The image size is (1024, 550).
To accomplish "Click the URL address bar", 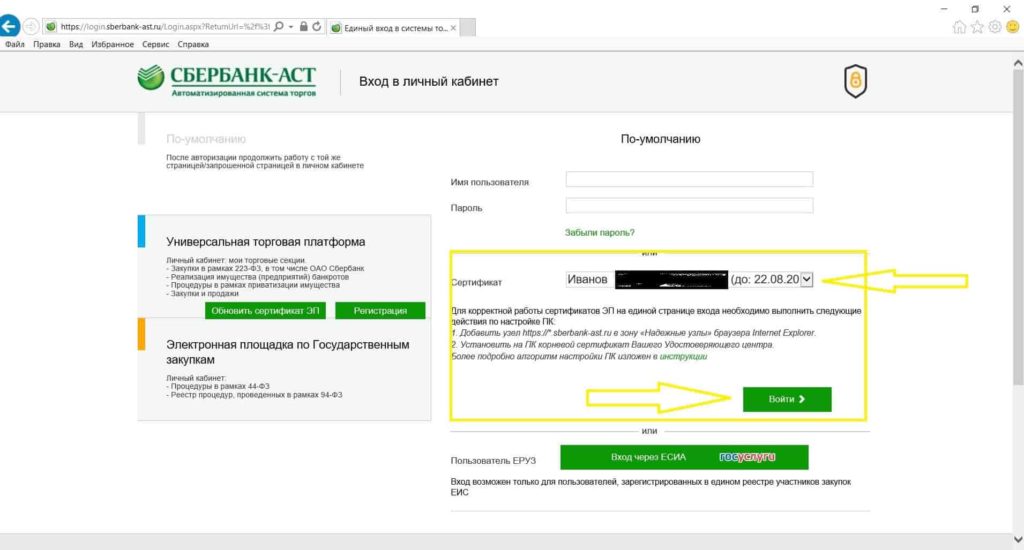I will click(165, 27).
